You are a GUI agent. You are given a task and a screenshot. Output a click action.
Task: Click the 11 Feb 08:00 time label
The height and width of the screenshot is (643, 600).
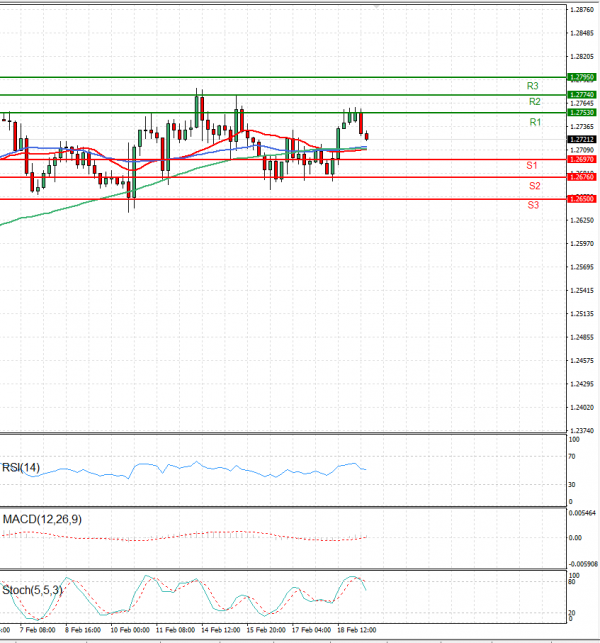[x=175, y=630]
